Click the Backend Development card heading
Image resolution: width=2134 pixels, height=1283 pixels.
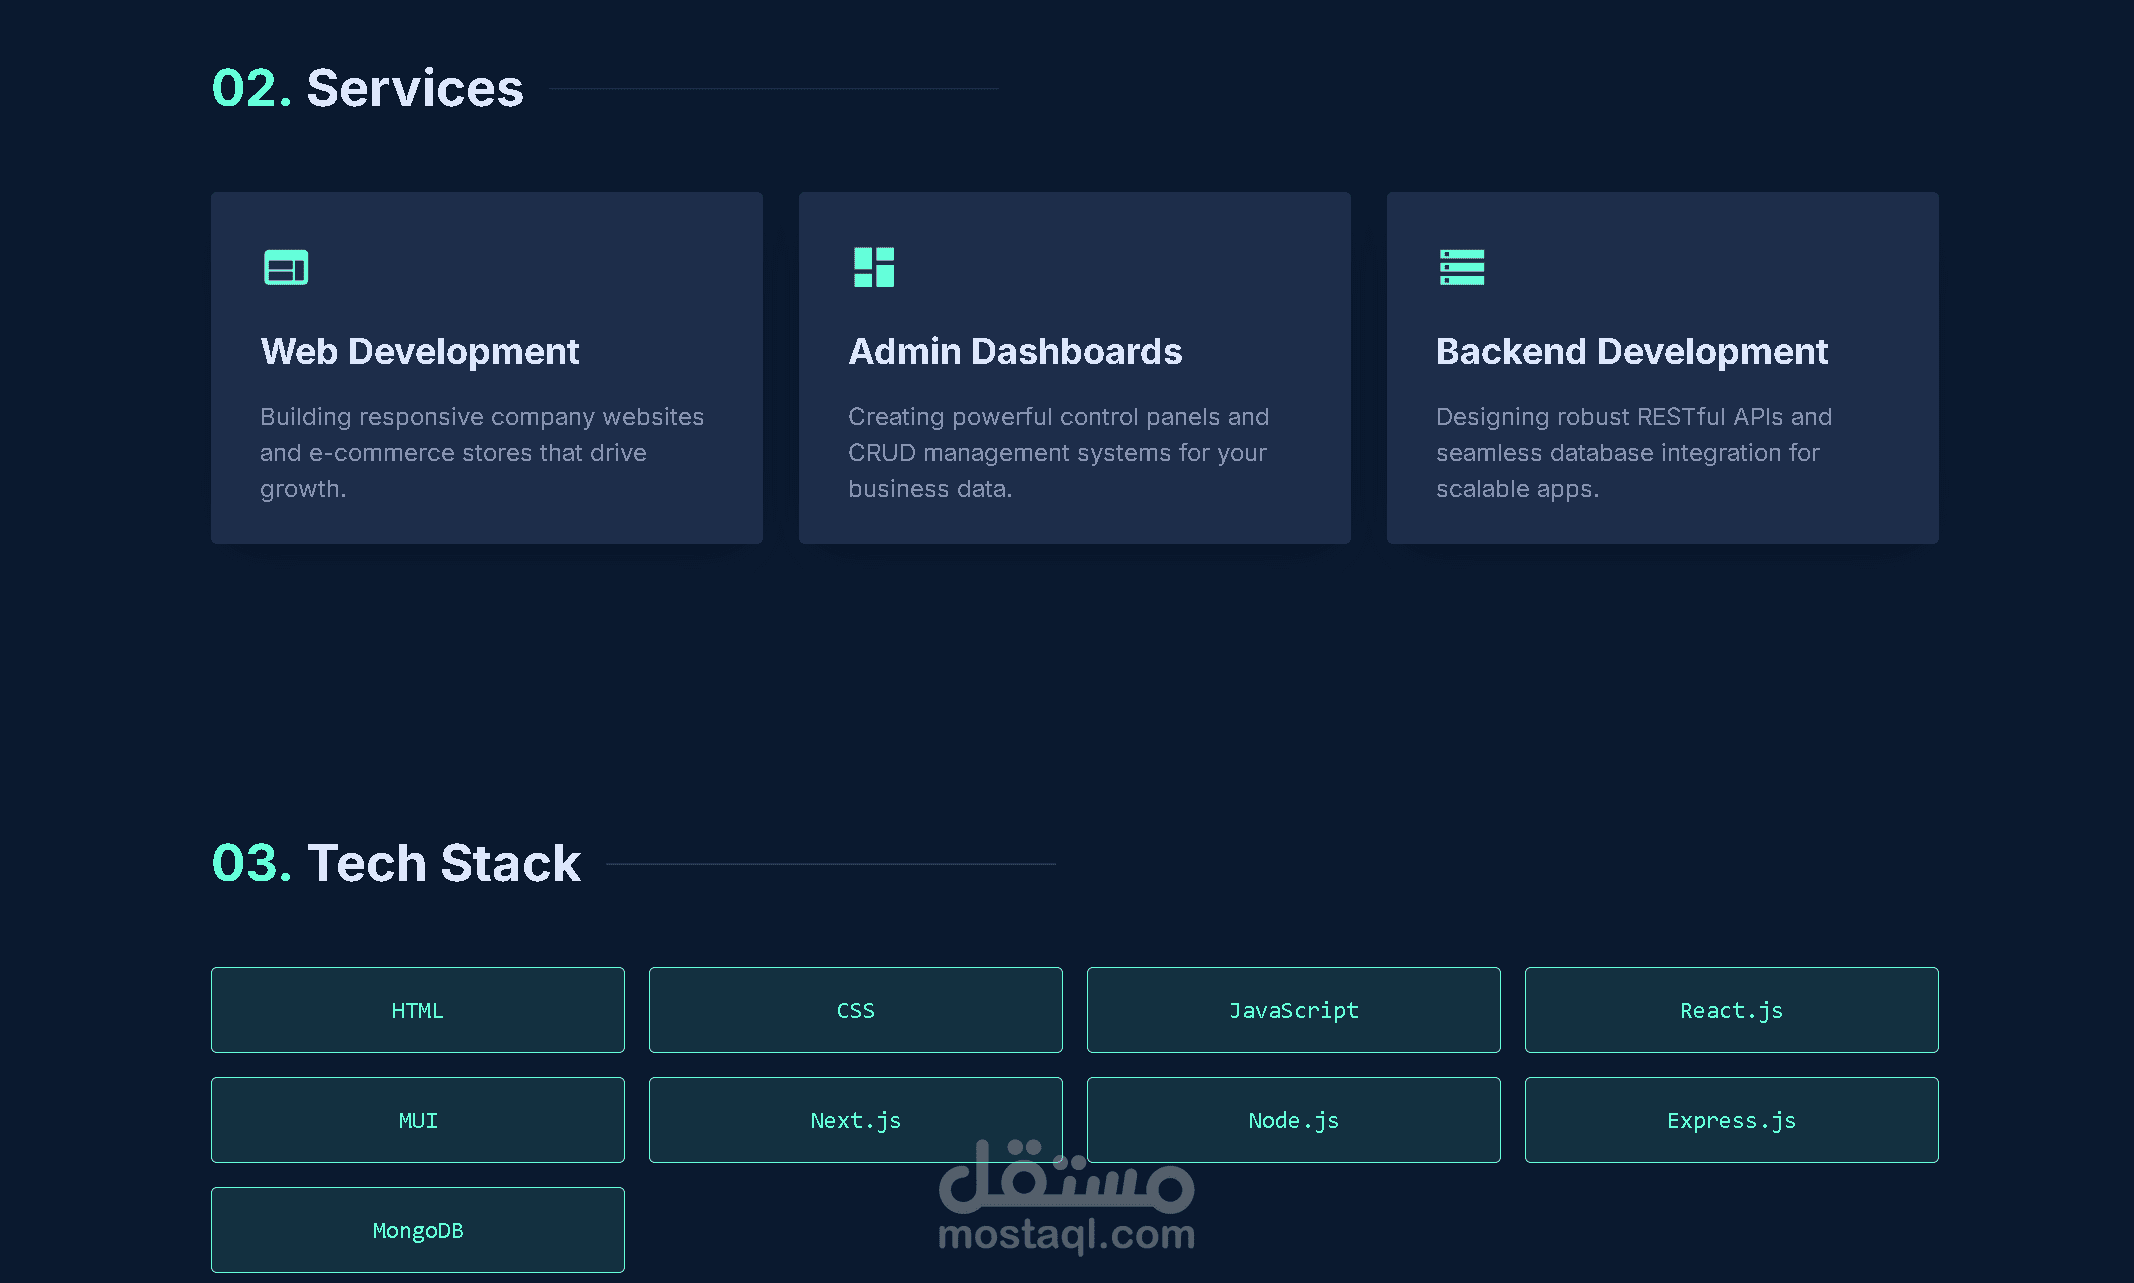1631,352
